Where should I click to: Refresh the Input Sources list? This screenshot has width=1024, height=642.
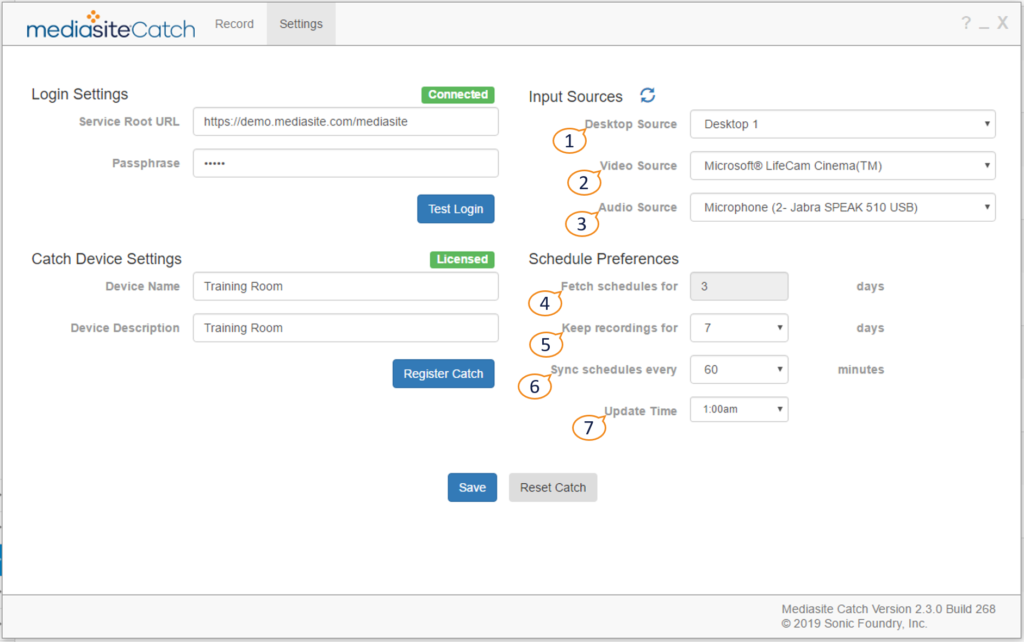click(647, 95)
